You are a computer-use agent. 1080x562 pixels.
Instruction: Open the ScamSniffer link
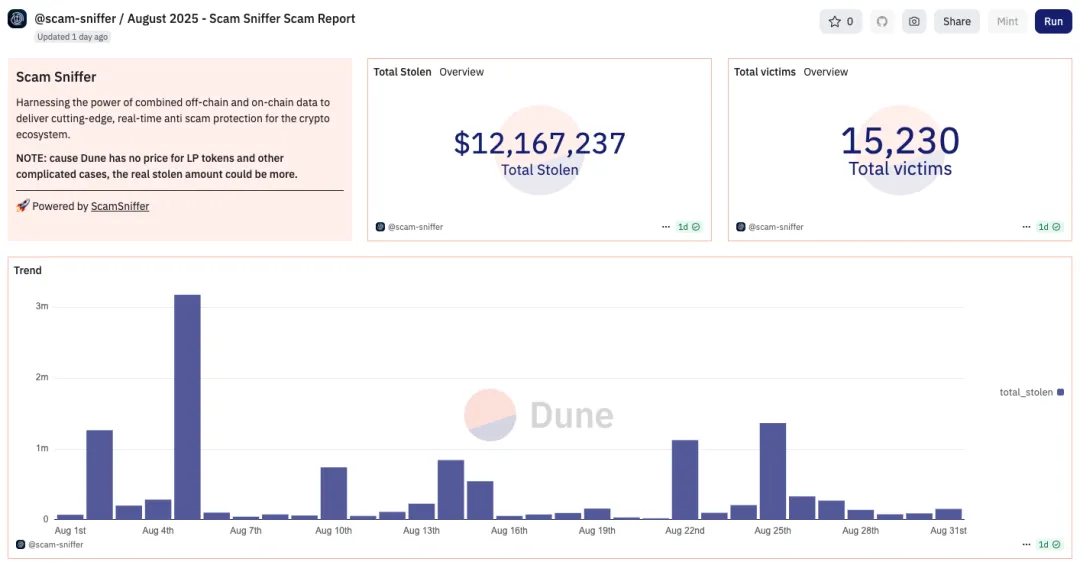119,206
